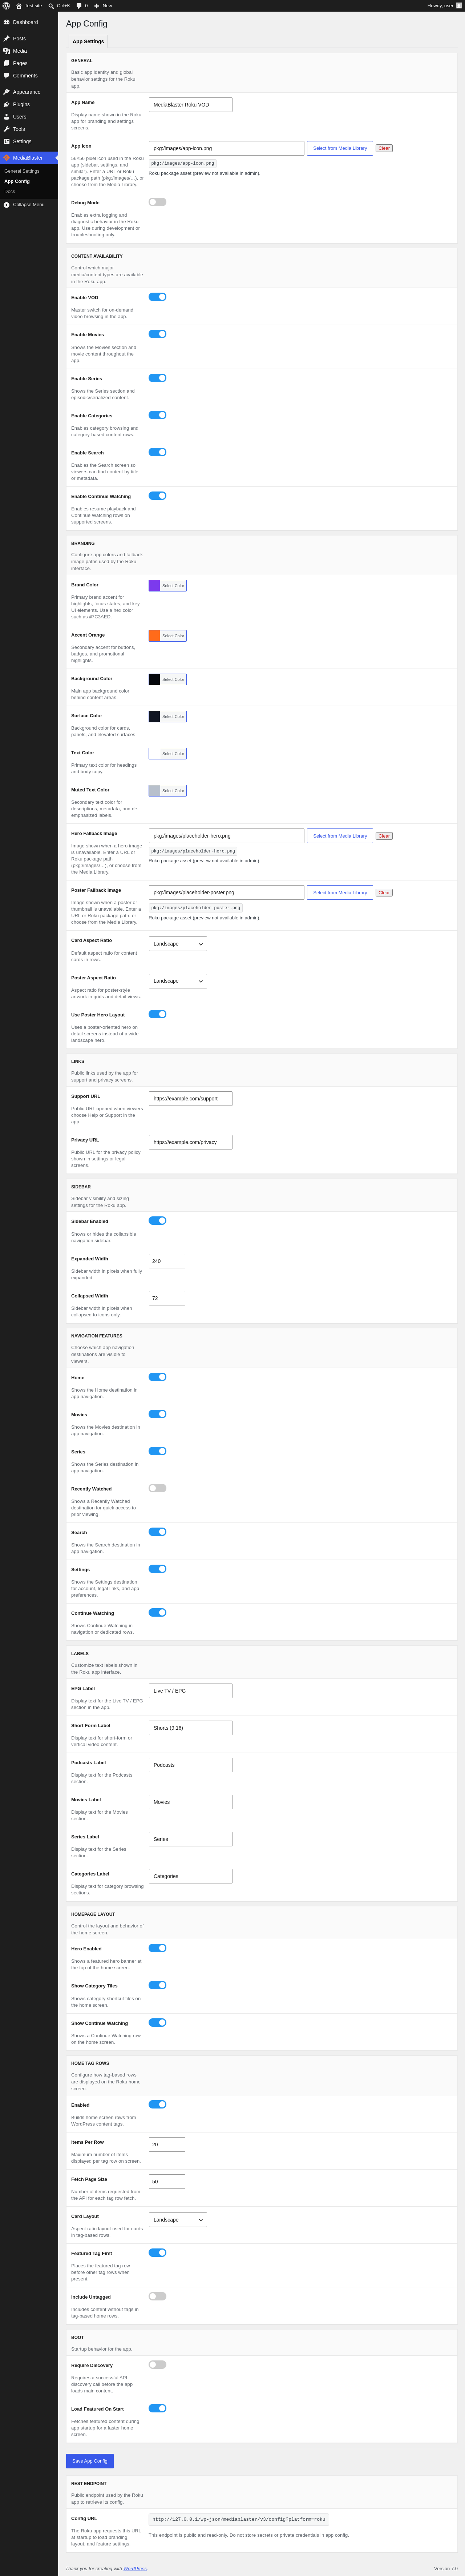465x2576 pixels.
Task: Click the Posts pin icon
Action: pyautogui.click(x=7, y=39)
